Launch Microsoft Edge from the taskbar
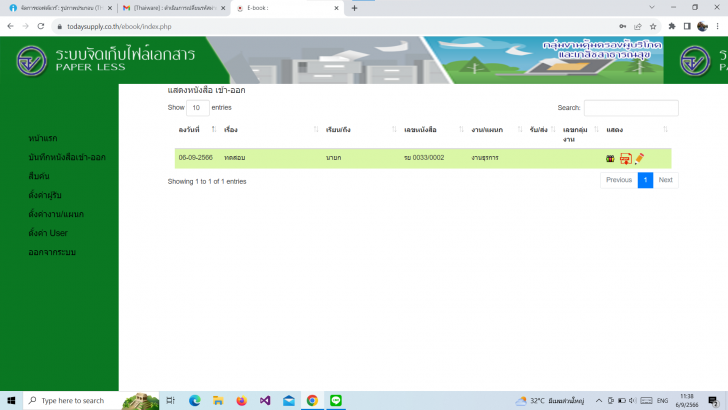The image size is (728, 410). [x=195, y=400]
